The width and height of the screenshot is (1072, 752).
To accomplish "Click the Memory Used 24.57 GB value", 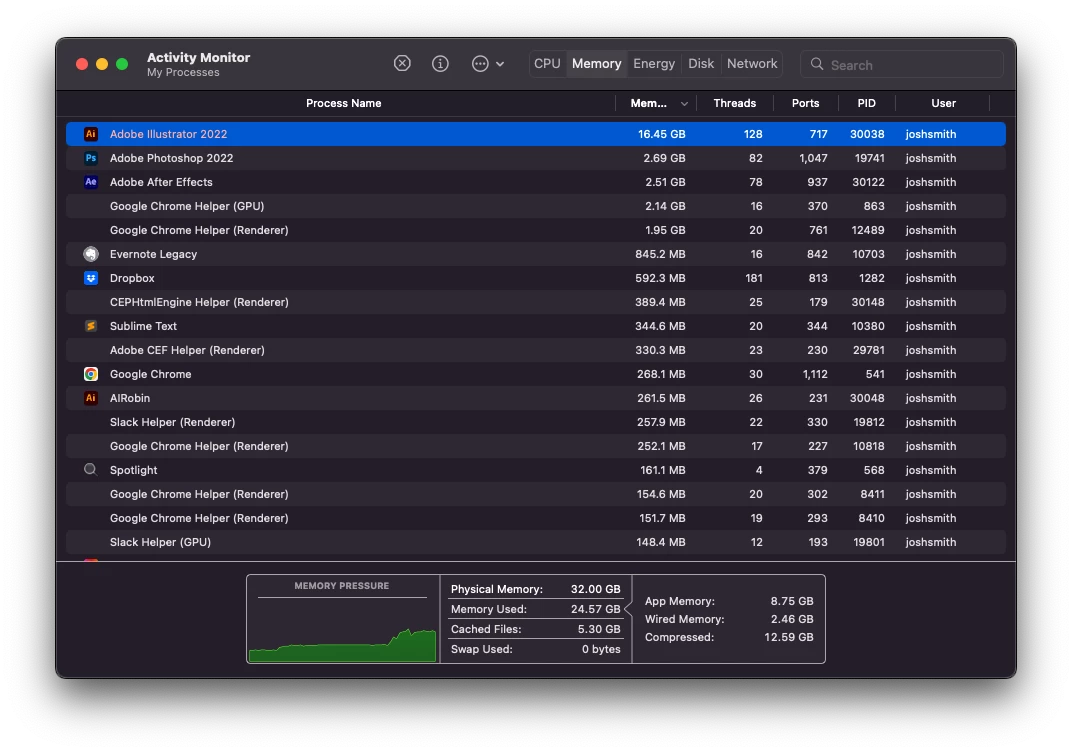I will (x=595, y=609).
